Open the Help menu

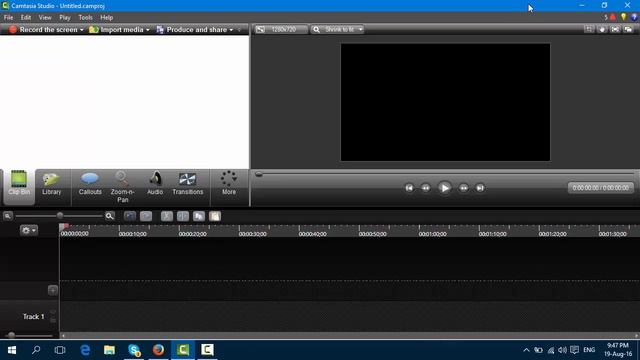(107, 18)
